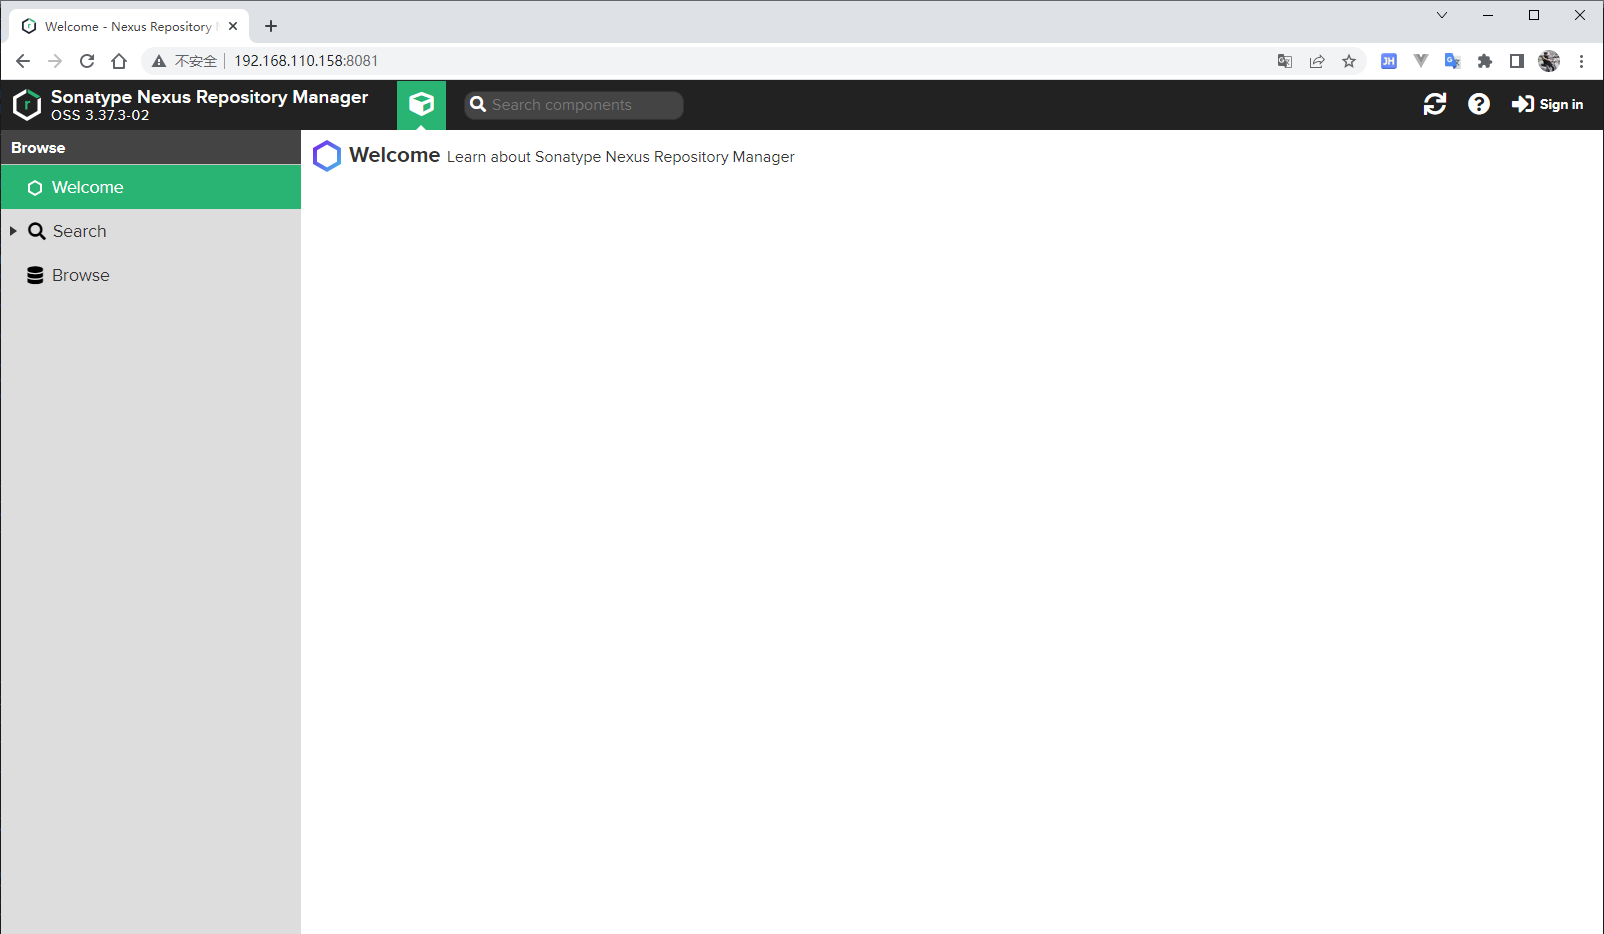Image resolution: width=1604 pixels, height=934 pixels.
Task: Expand the Search tree node arrow
Action: [x=13, y=231]
